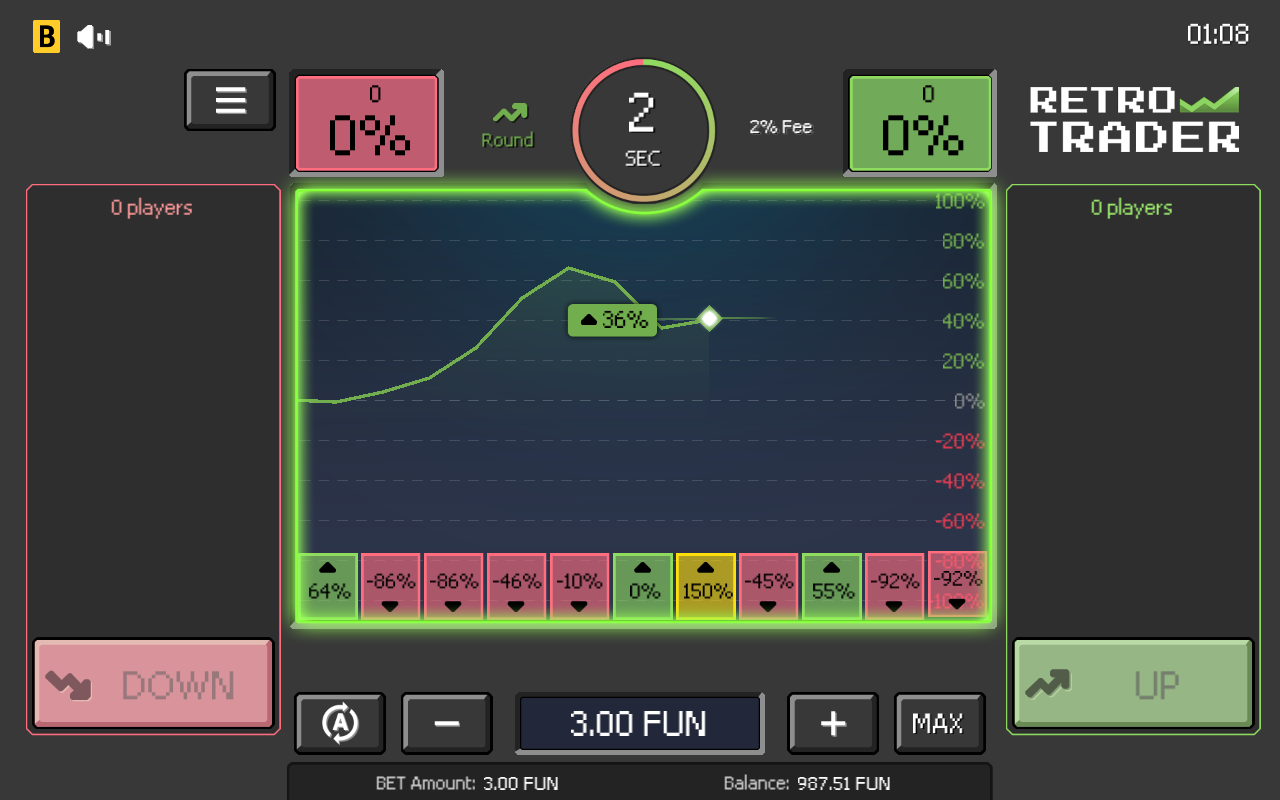The image size is (1280, 800).
Task: Click the red -45% history tile
Action: pyautogui.click(x=769, y=586)
